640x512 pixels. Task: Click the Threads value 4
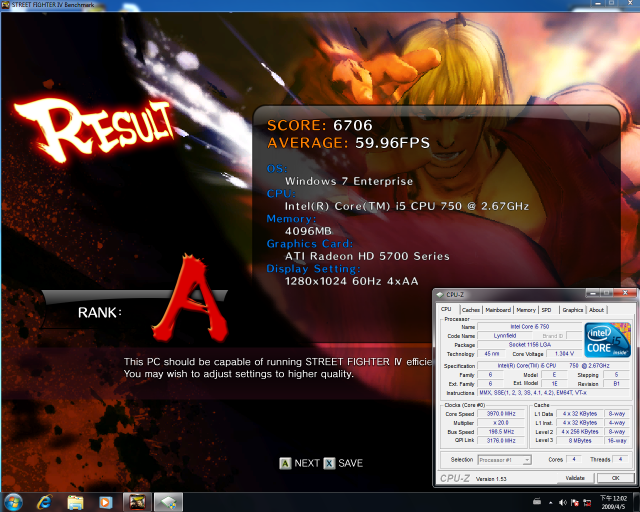[x=620, y=459]
